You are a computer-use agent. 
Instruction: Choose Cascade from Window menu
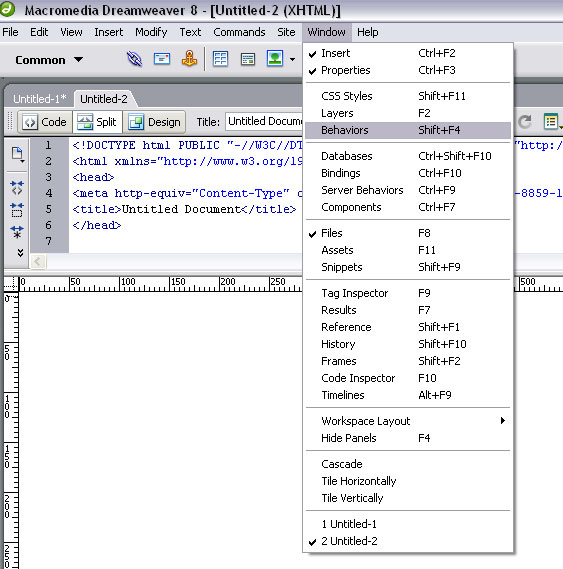point(408,464)
